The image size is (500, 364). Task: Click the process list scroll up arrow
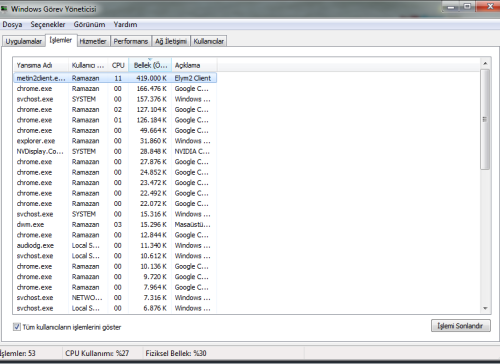point(485,63)
